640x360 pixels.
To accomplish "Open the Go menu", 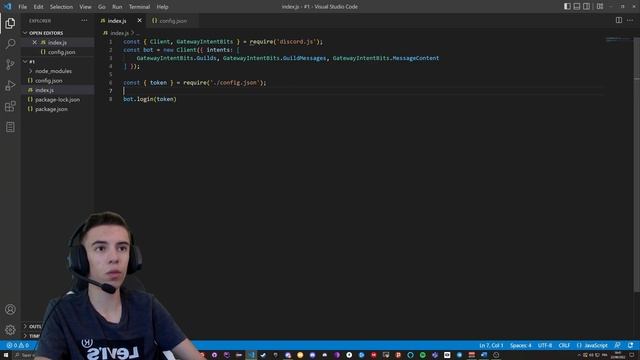I will coord(102,7).
